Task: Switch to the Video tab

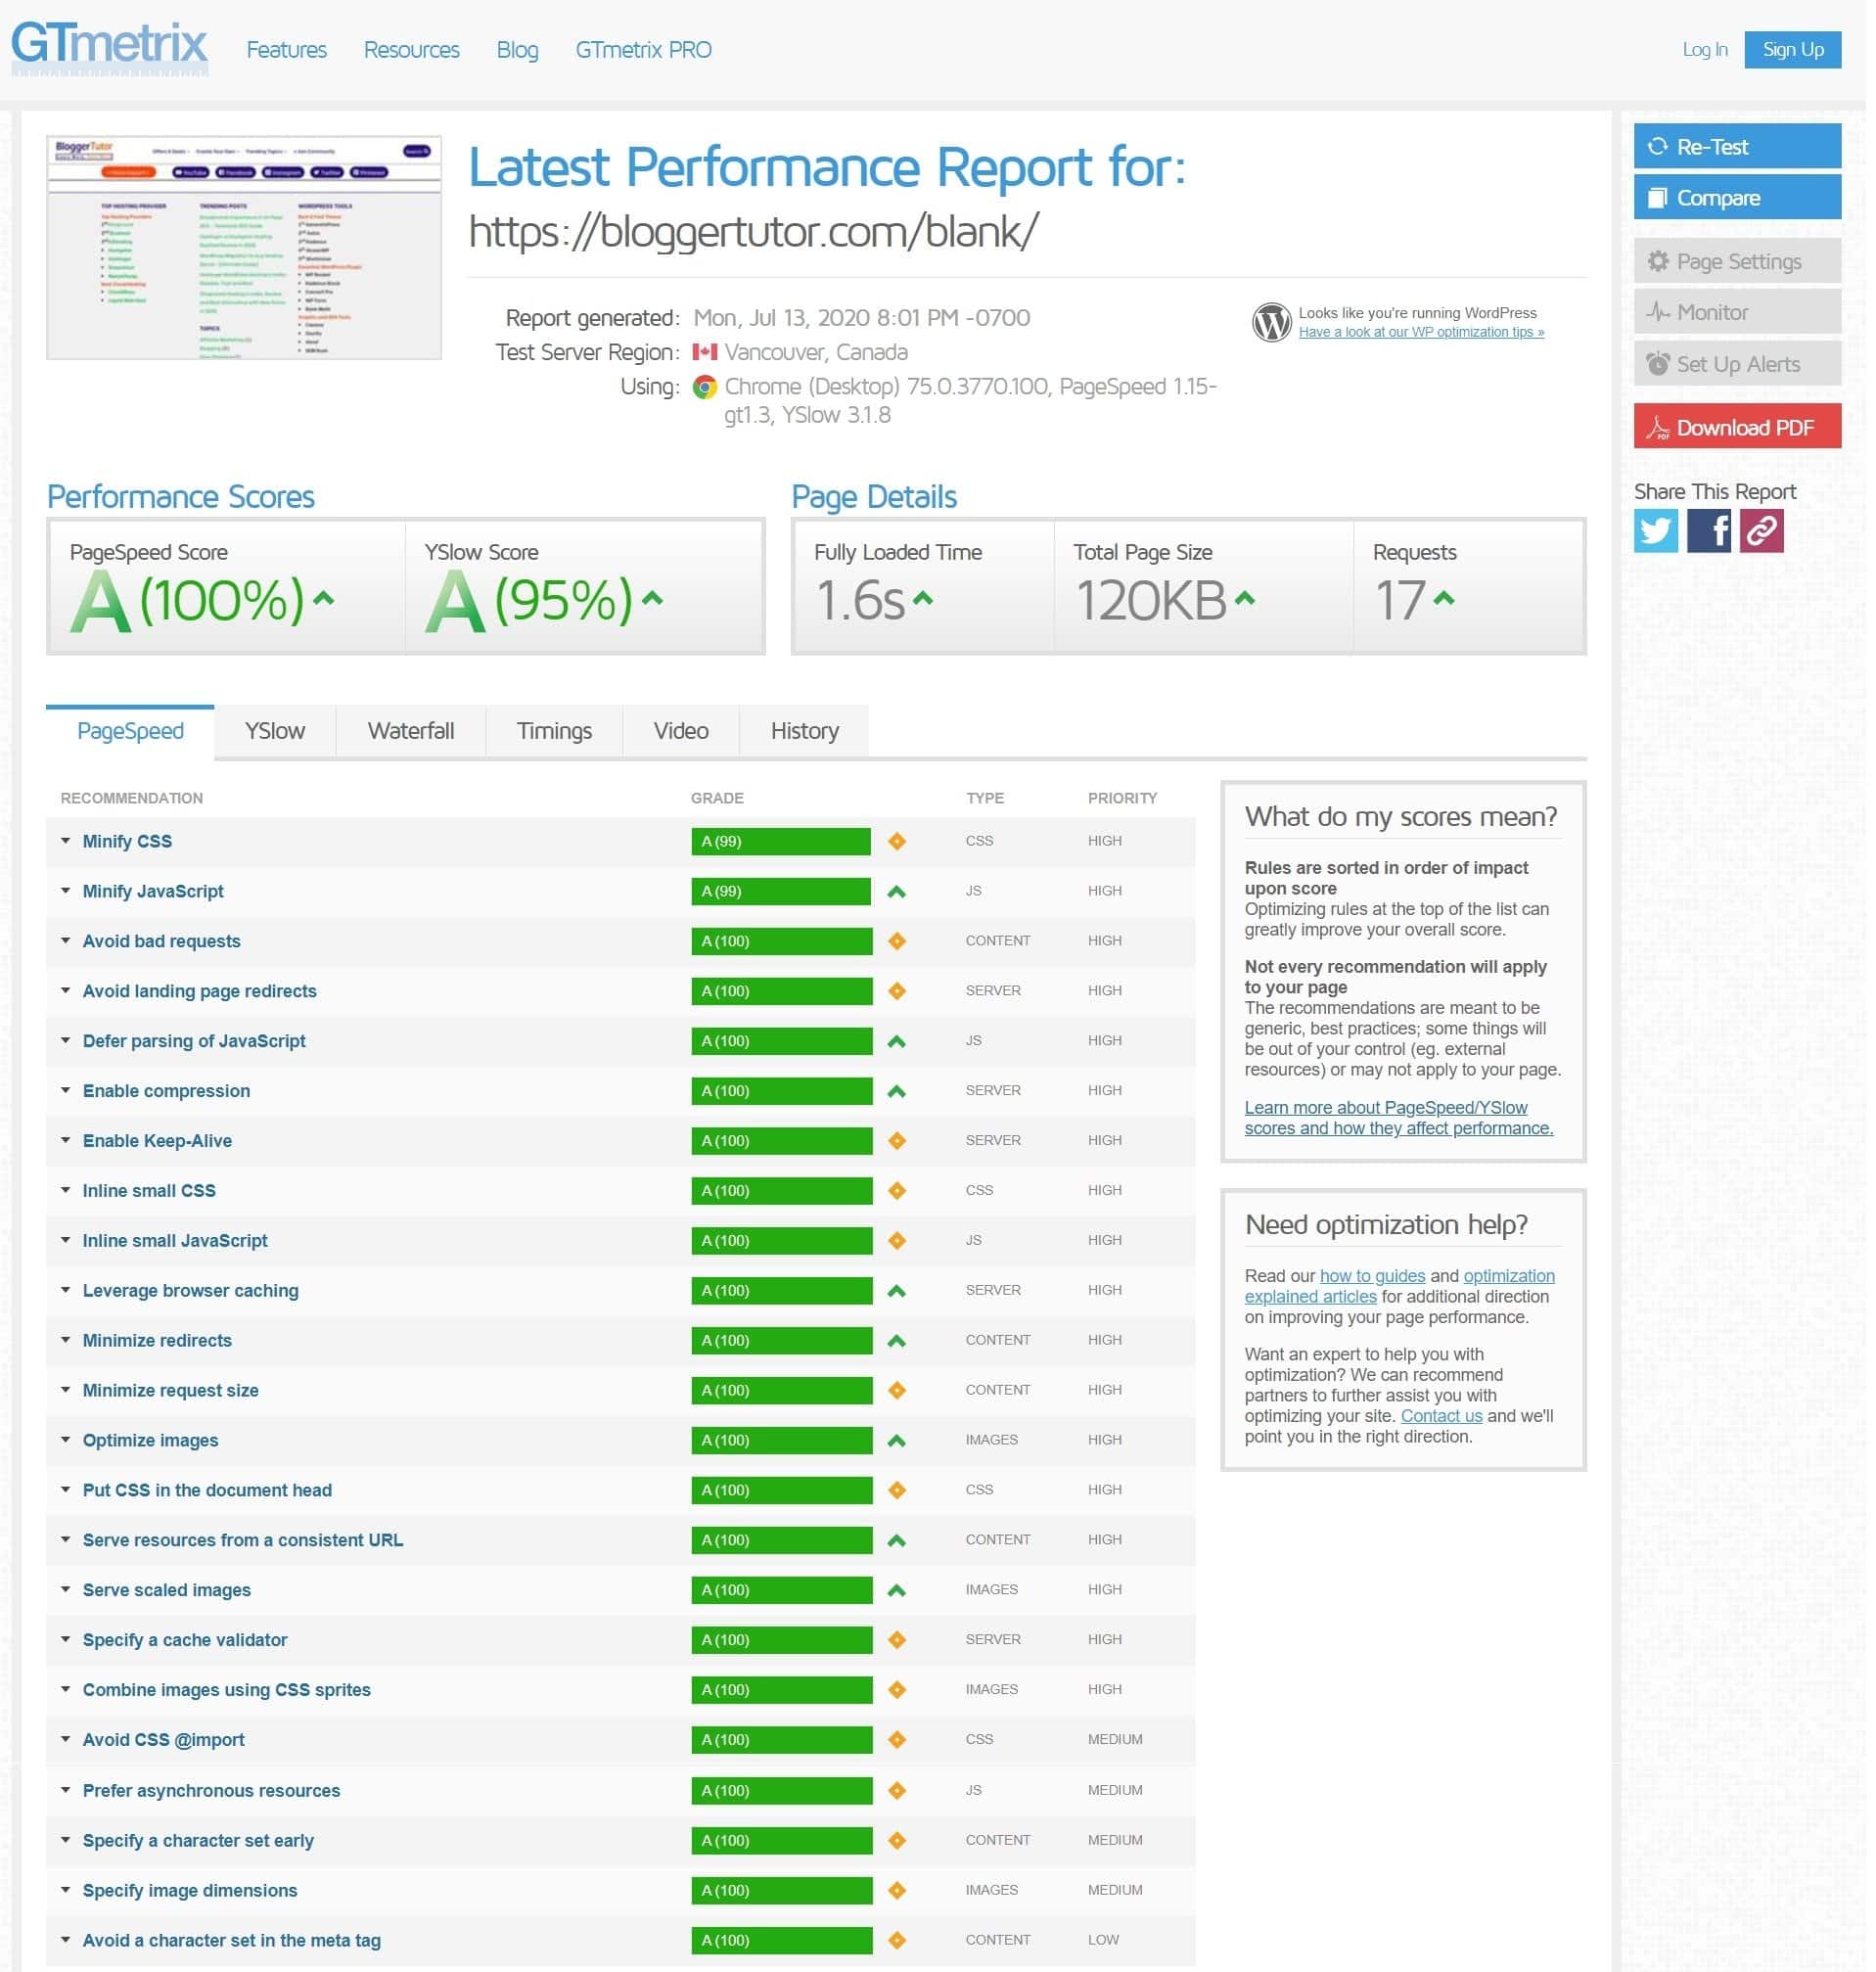Action: tap(681, 731)
